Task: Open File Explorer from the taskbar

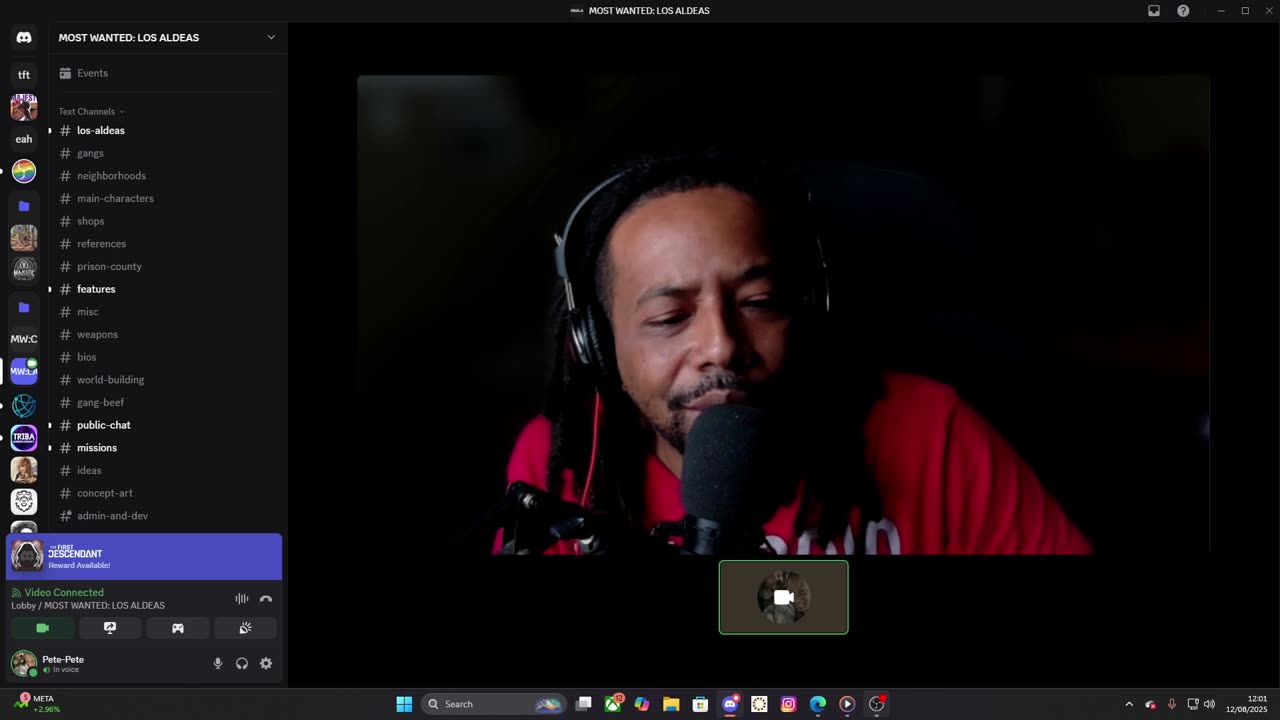Action: pos(671,704)
